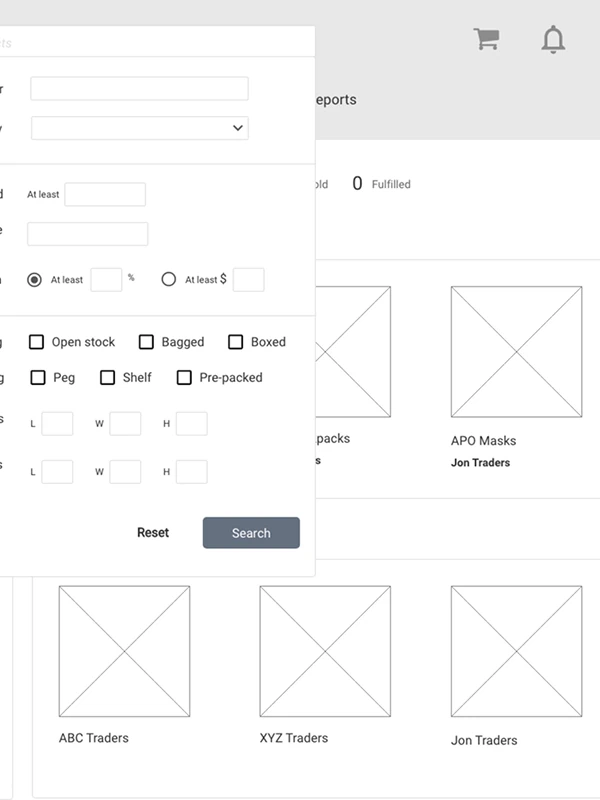Open the APO Masks product thumbnail

click(x=516, y=352)
